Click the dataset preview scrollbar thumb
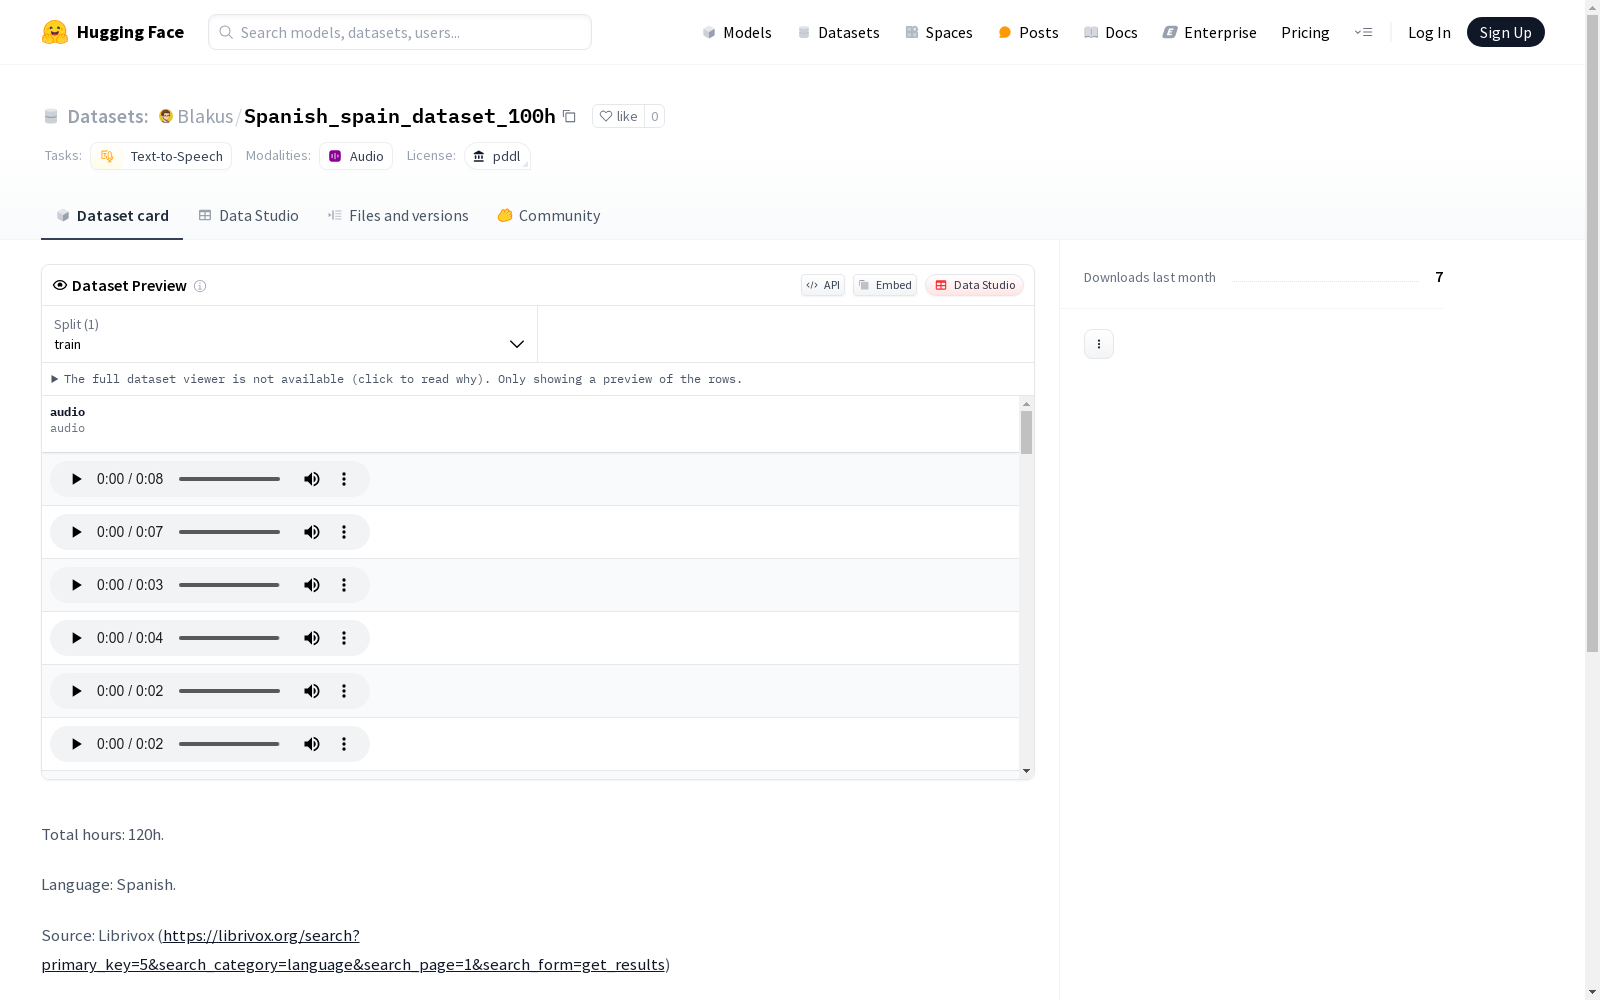1600x1000 pixels. pyautogui.click(x=1026, y=432)
